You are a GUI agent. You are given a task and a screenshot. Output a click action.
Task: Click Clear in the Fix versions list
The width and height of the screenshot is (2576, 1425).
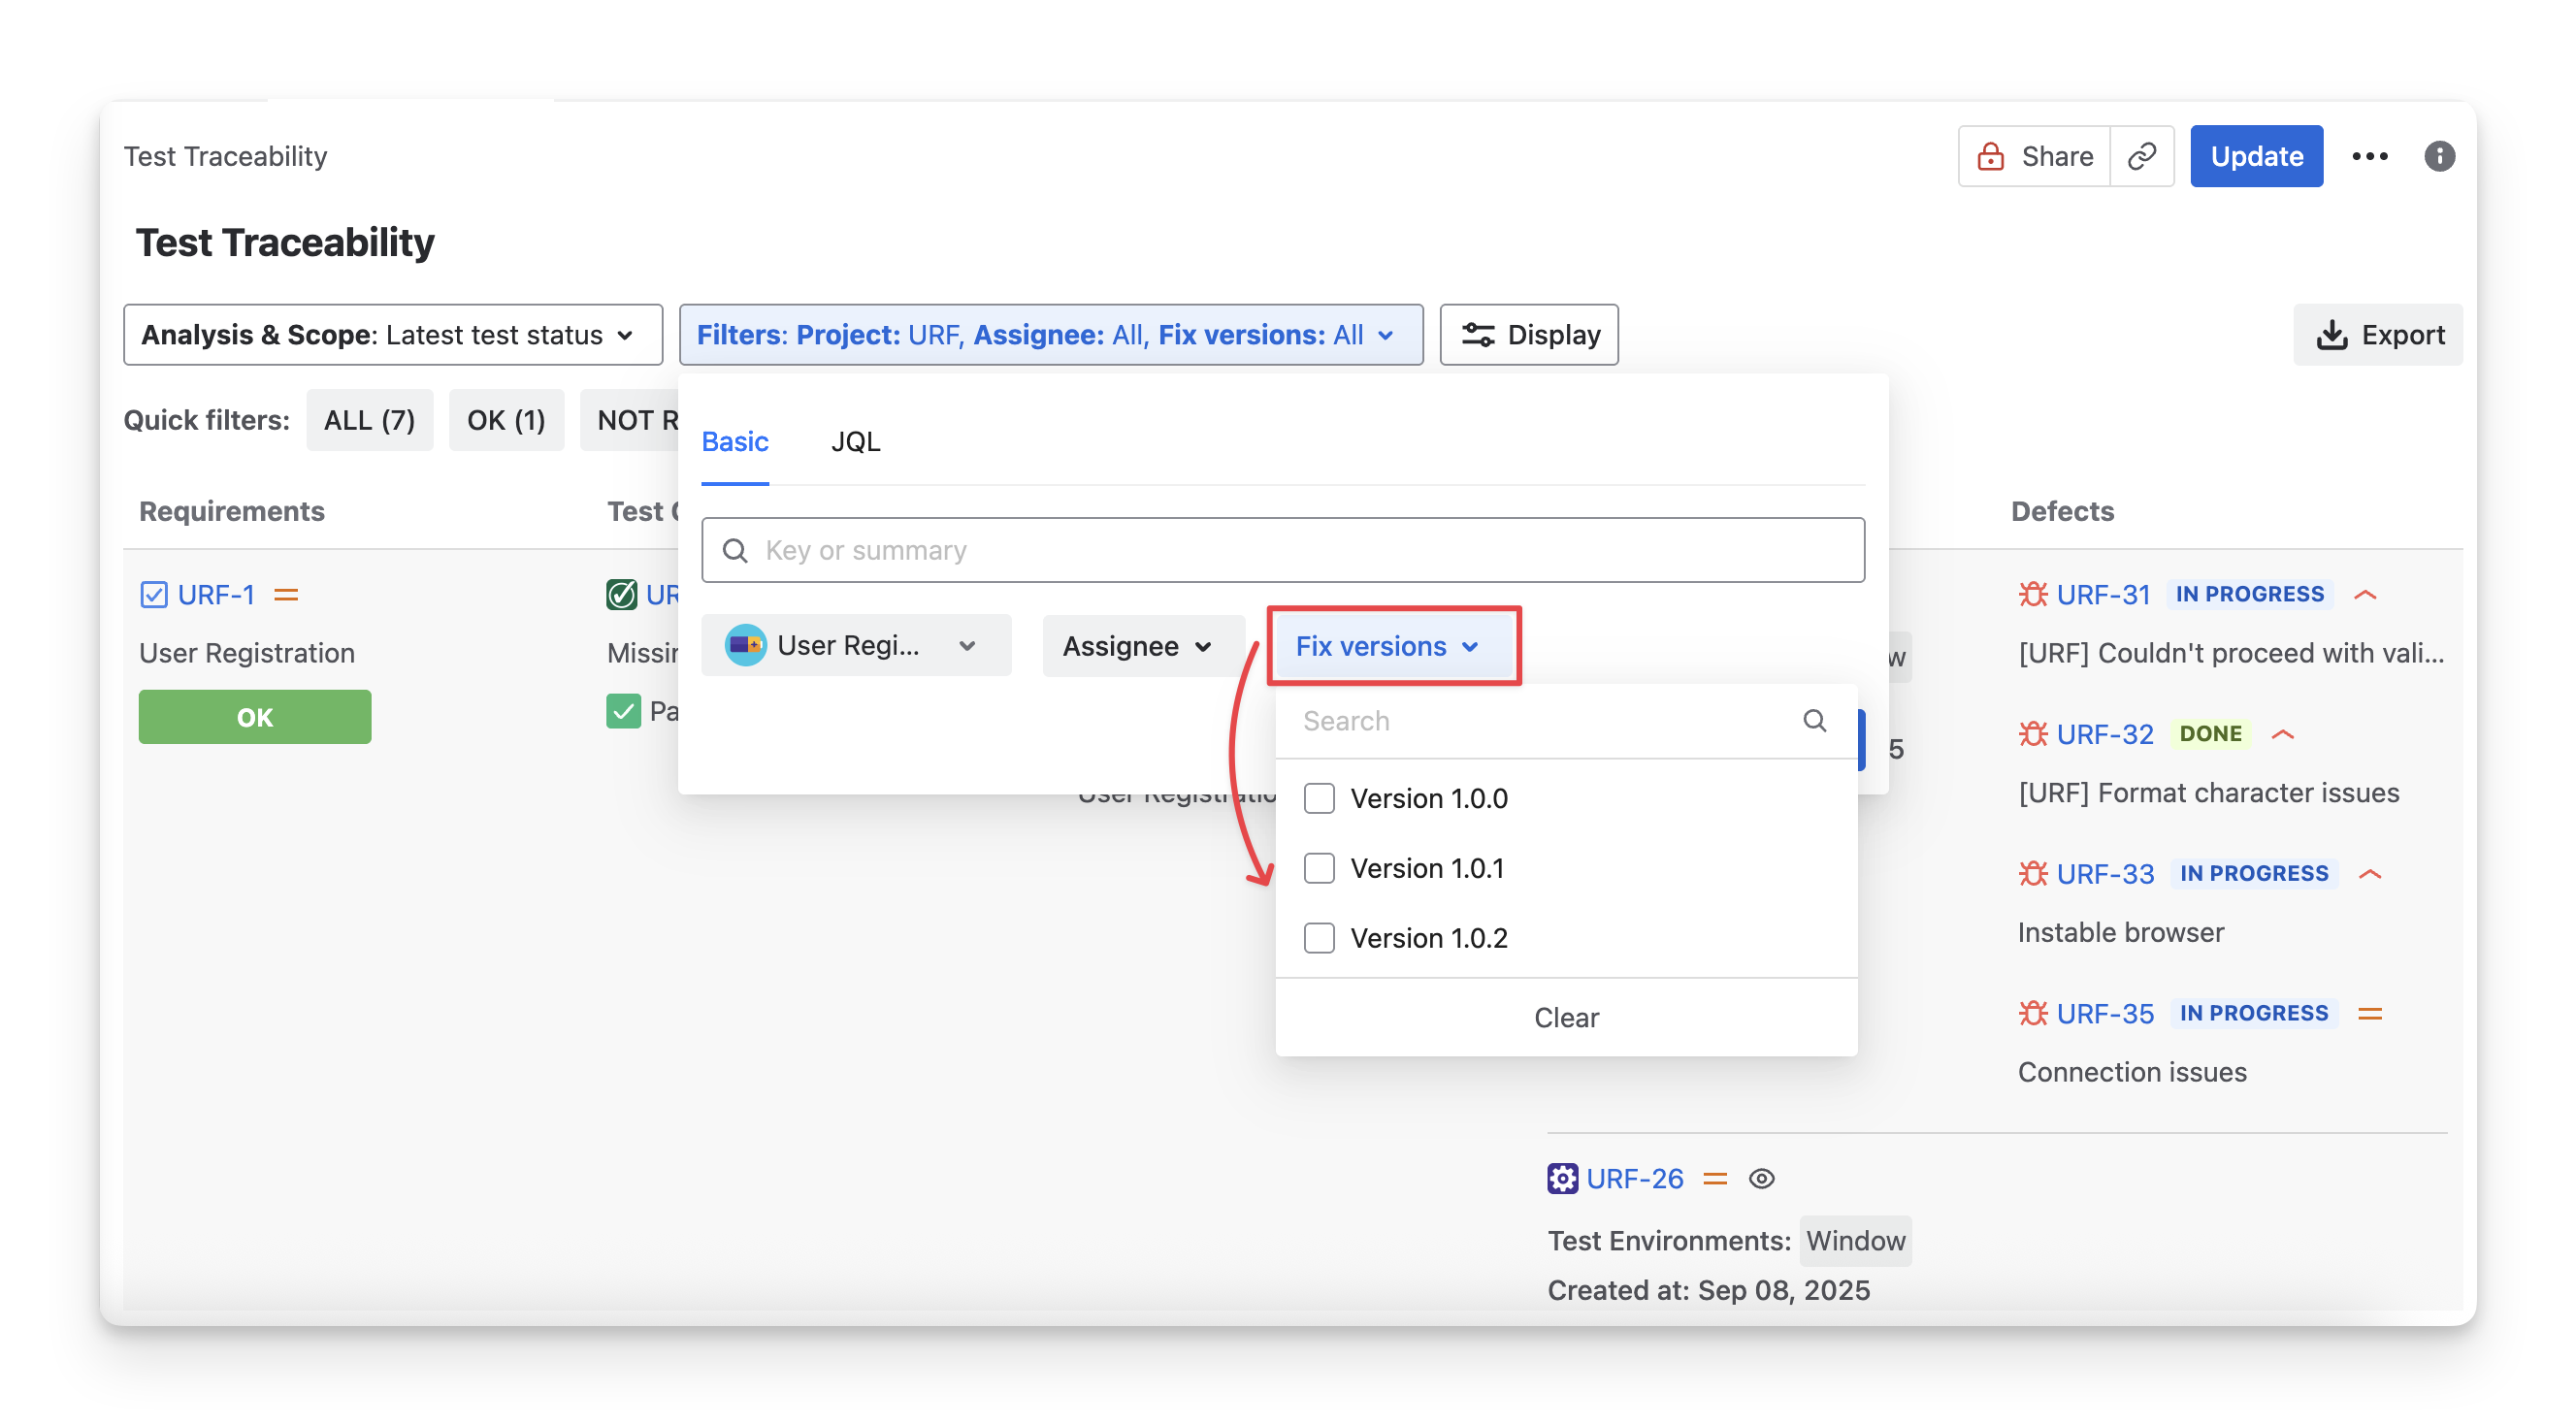[1565, 1017]
